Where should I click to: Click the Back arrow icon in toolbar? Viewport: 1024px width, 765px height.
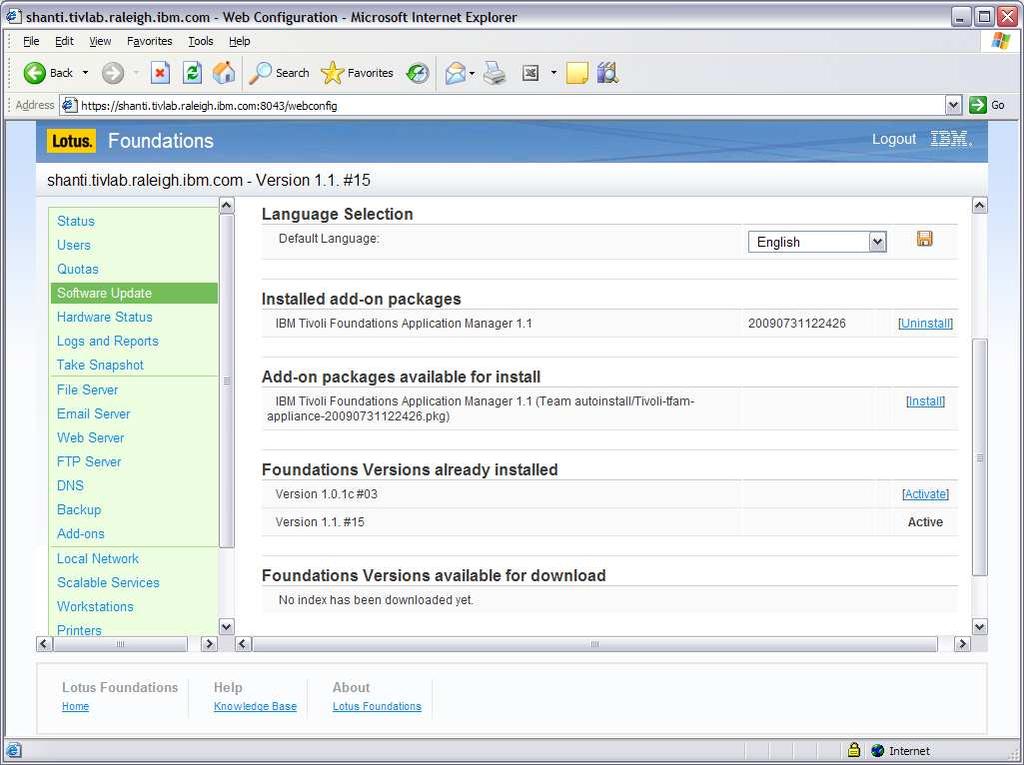point(34,73)
